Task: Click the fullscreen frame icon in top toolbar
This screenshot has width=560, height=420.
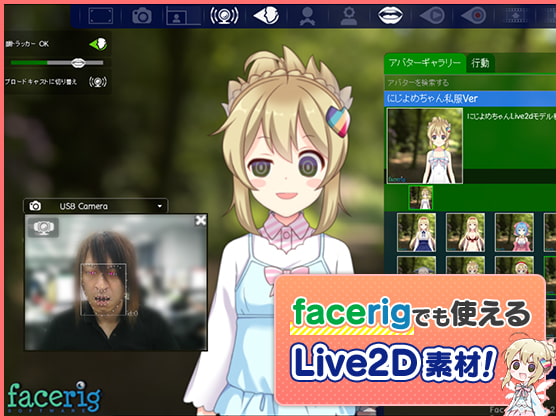Action: tap(100, 16)
